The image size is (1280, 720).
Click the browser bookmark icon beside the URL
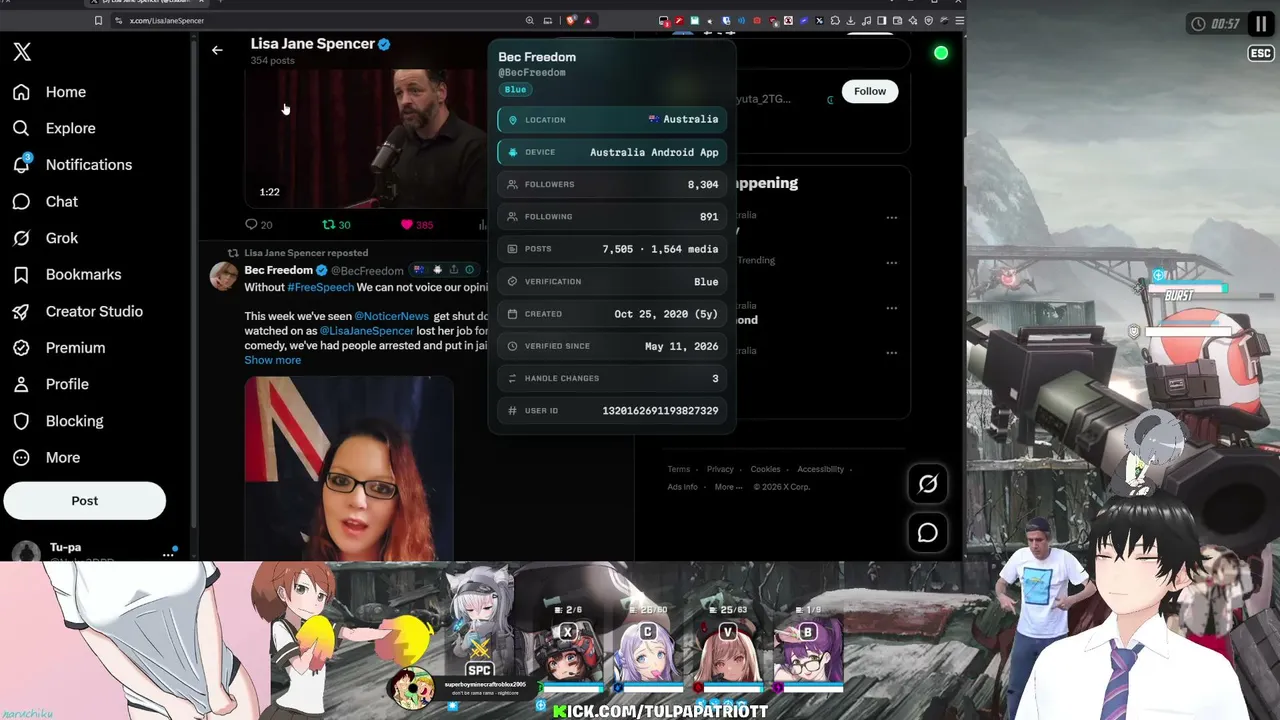(98, 20)
